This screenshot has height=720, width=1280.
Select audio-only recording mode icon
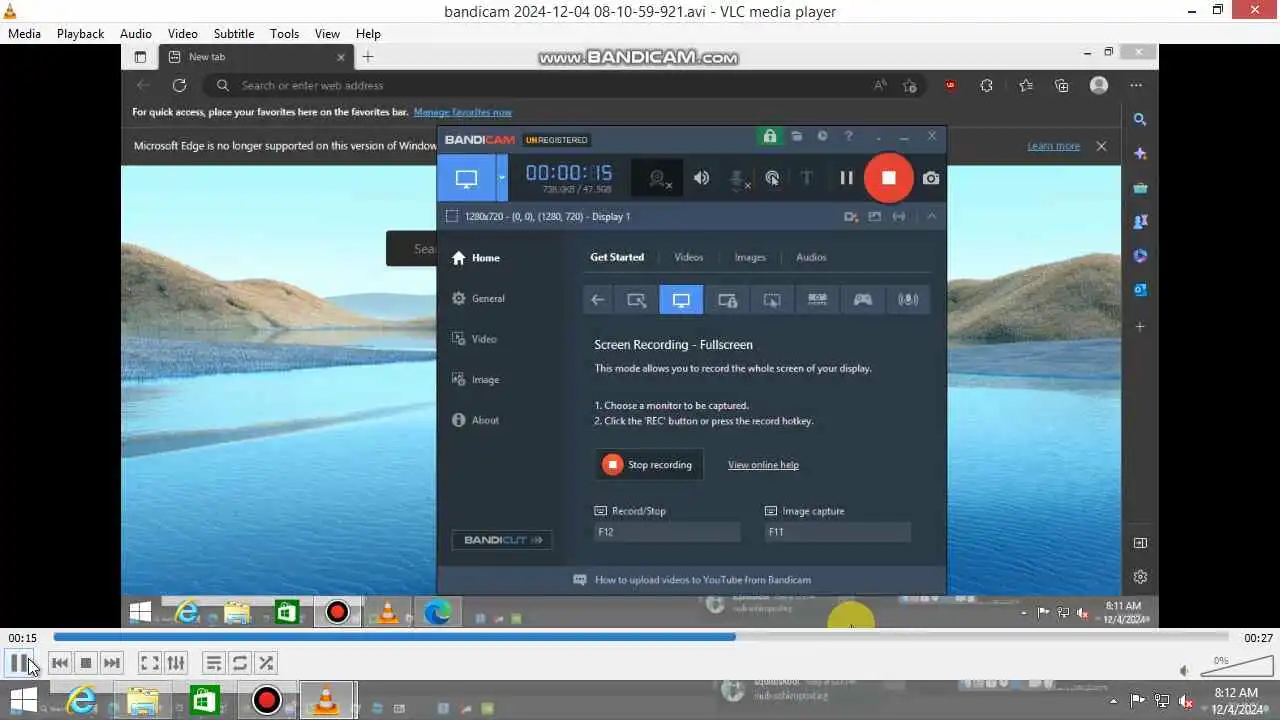coord(908,299)
